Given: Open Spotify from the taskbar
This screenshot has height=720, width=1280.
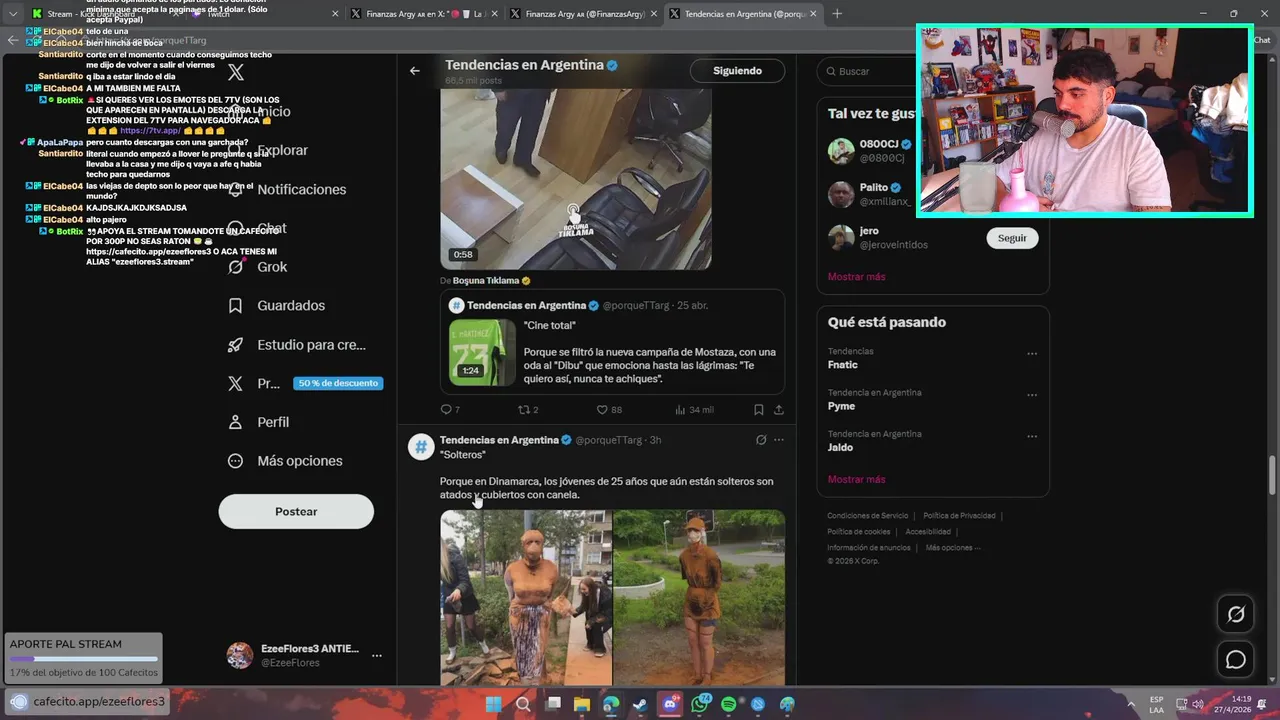Looking at the screenshot, I should coord(728,705).
